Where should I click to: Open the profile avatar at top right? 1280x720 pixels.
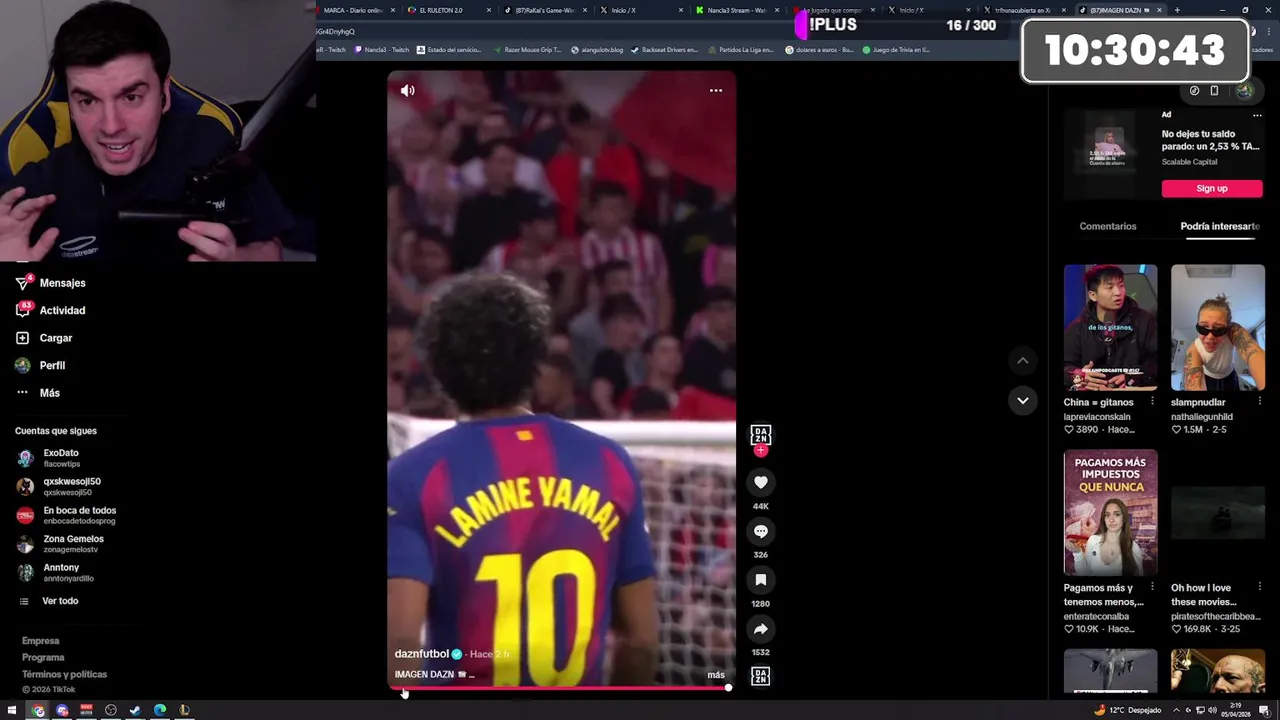pyautogui.click(x=1244, y=91)
